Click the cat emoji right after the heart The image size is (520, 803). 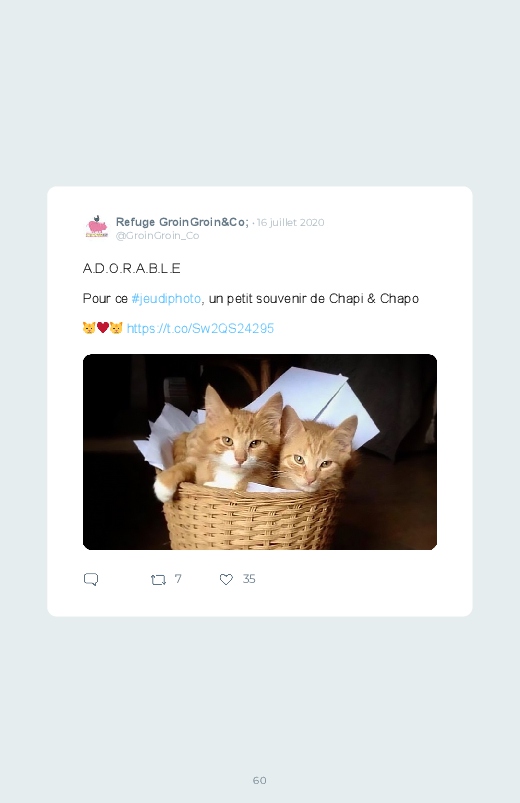pos(116,328)
